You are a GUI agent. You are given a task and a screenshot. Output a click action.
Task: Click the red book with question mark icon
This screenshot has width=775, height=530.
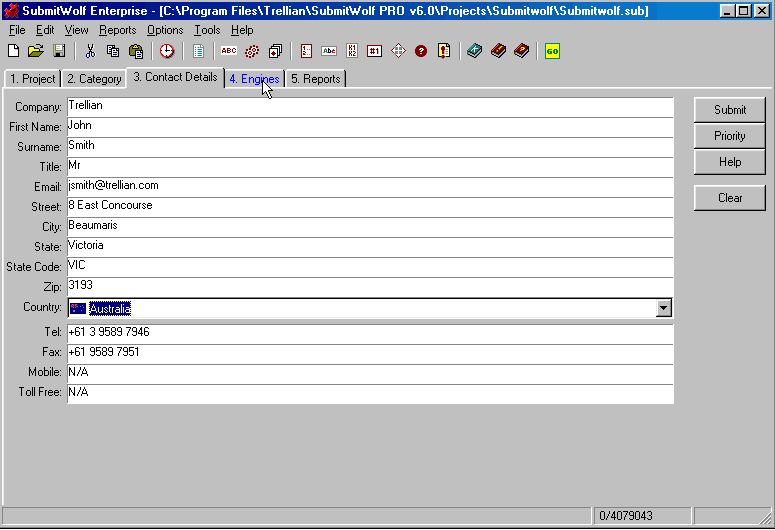521,51
